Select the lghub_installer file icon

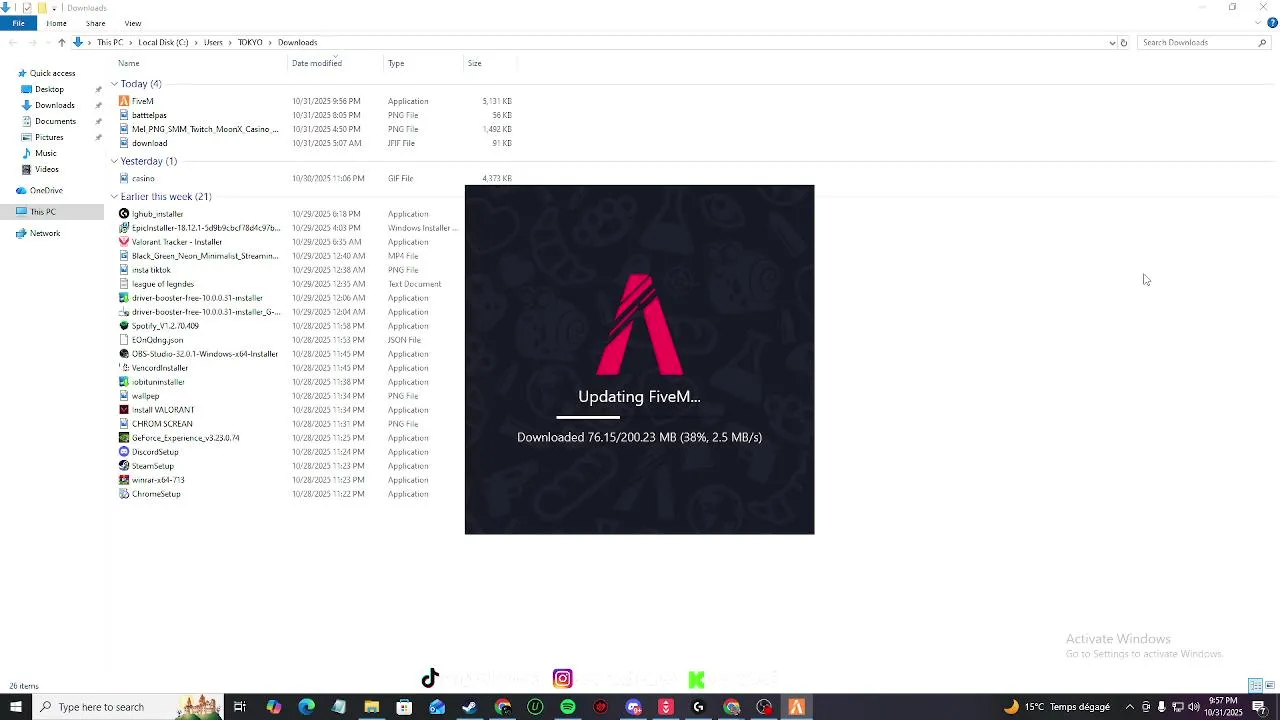click(124, 214)
